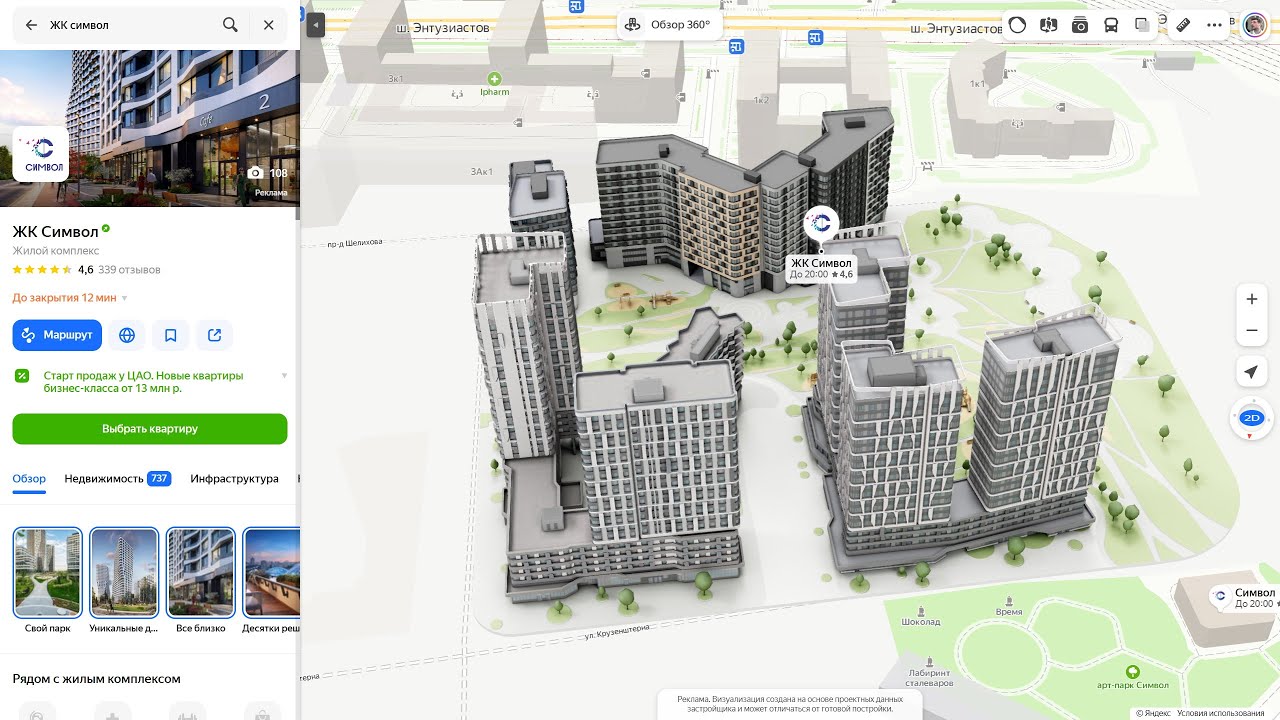Click the Ipharm pharmacy map marker
The width and height of the screenshot is (1280, 720).
(x=494, y=79)
